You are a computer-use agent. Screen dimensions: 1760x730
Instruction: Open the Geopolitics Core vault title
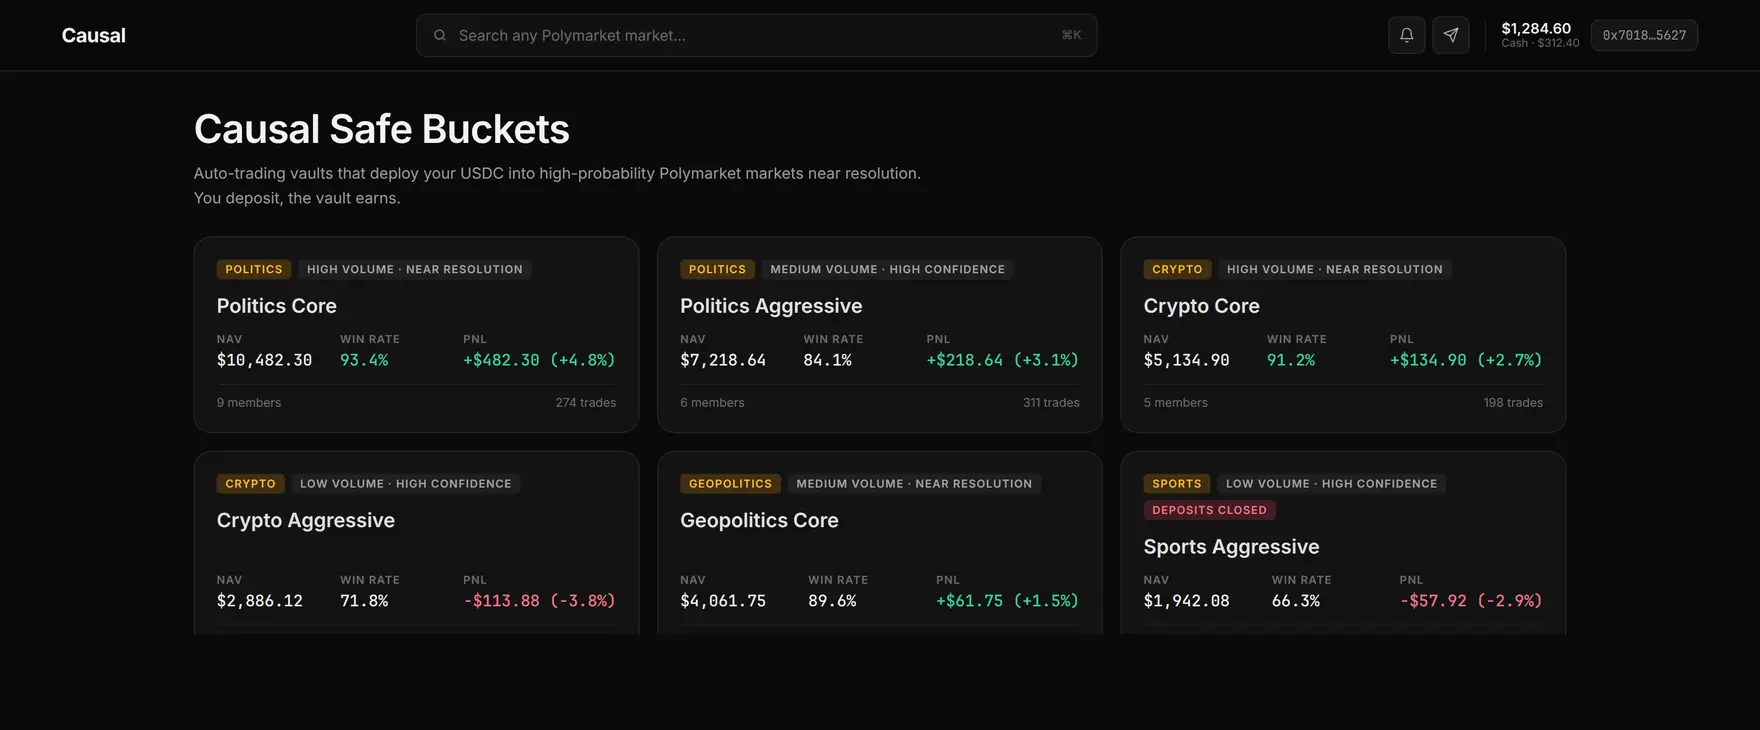759,520
